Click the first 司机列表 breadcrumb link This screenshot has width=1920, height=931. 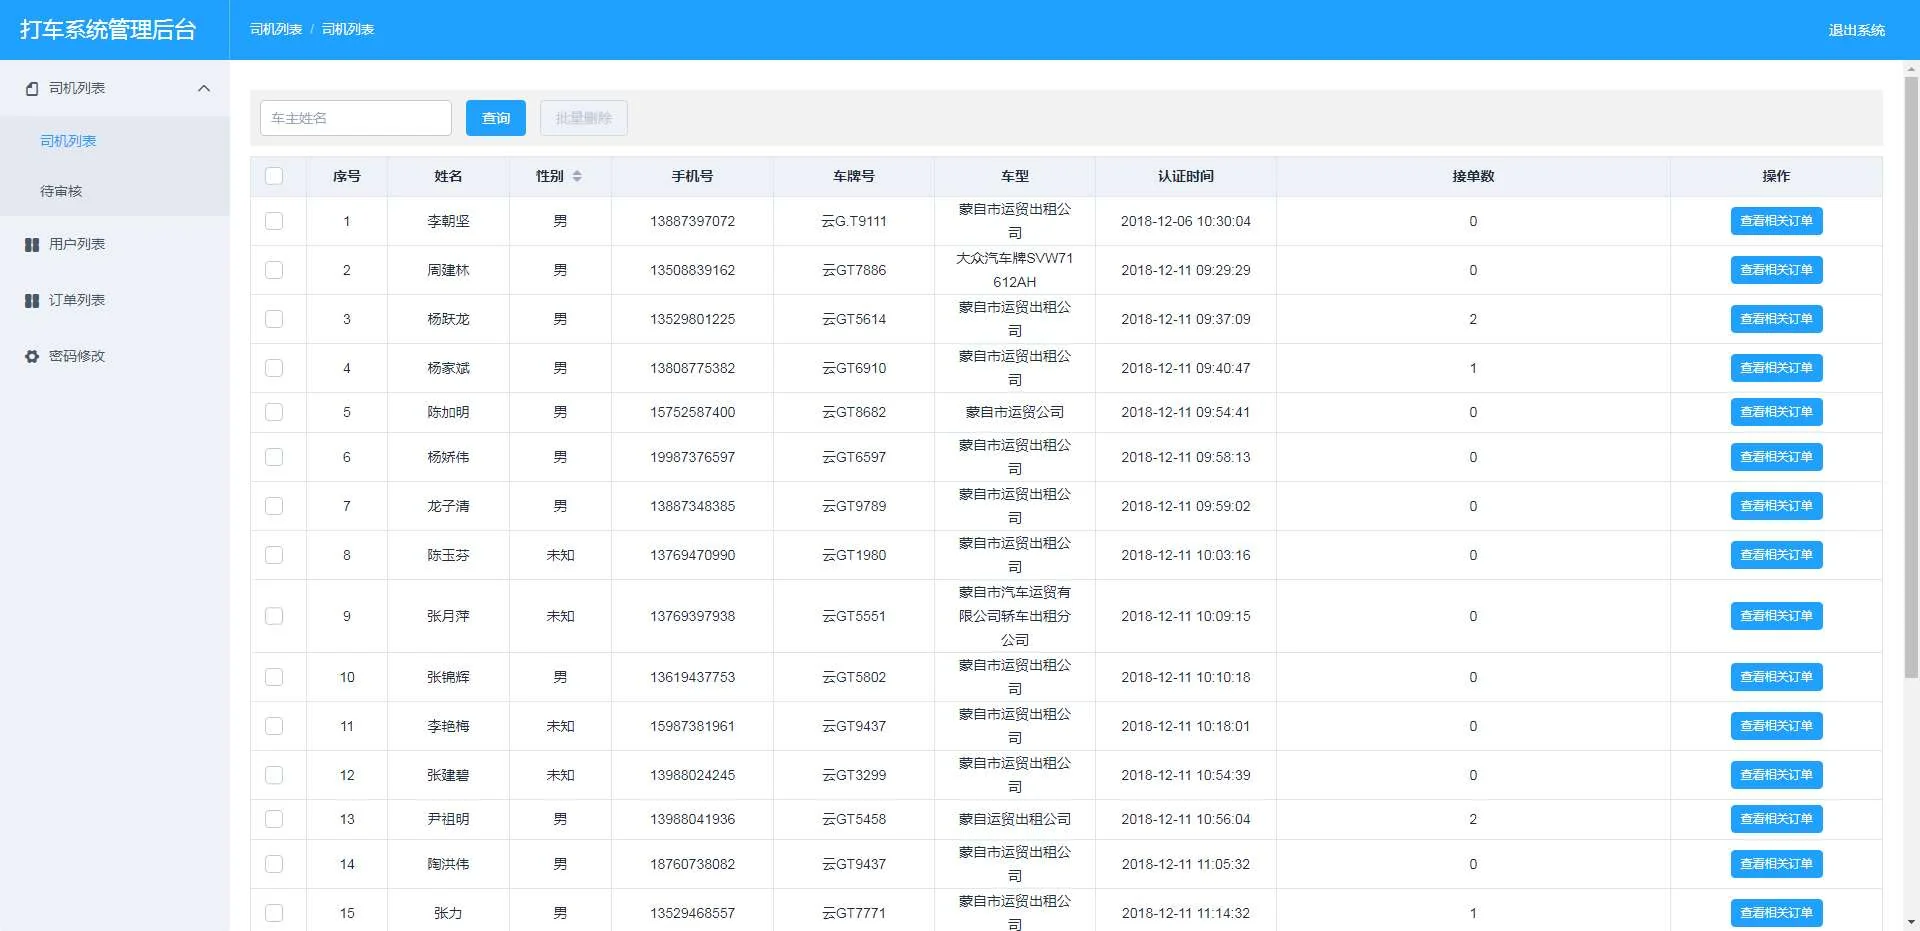click(x=276, y=30)
